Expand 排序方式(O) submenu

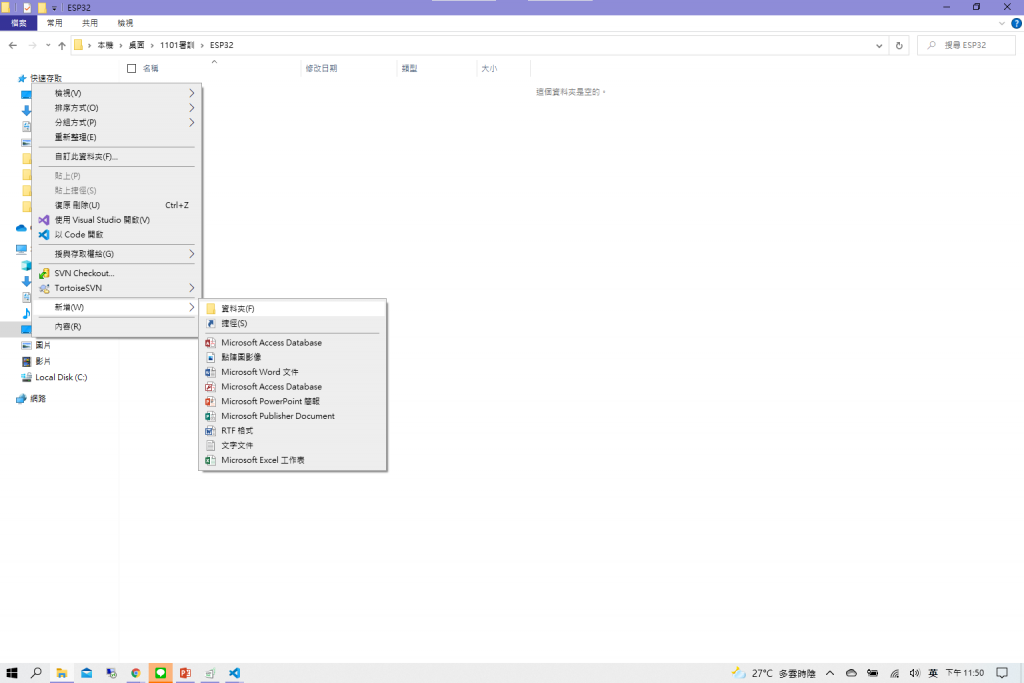click(116, 108)
